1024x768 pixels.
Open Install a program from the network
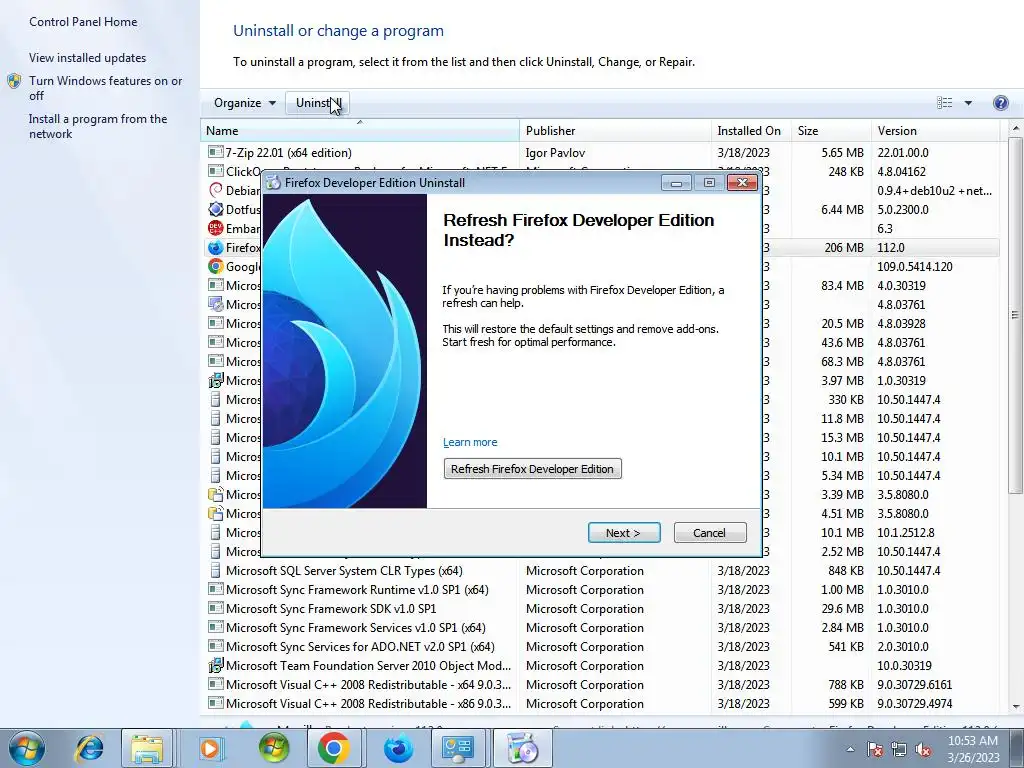point(98,126)
